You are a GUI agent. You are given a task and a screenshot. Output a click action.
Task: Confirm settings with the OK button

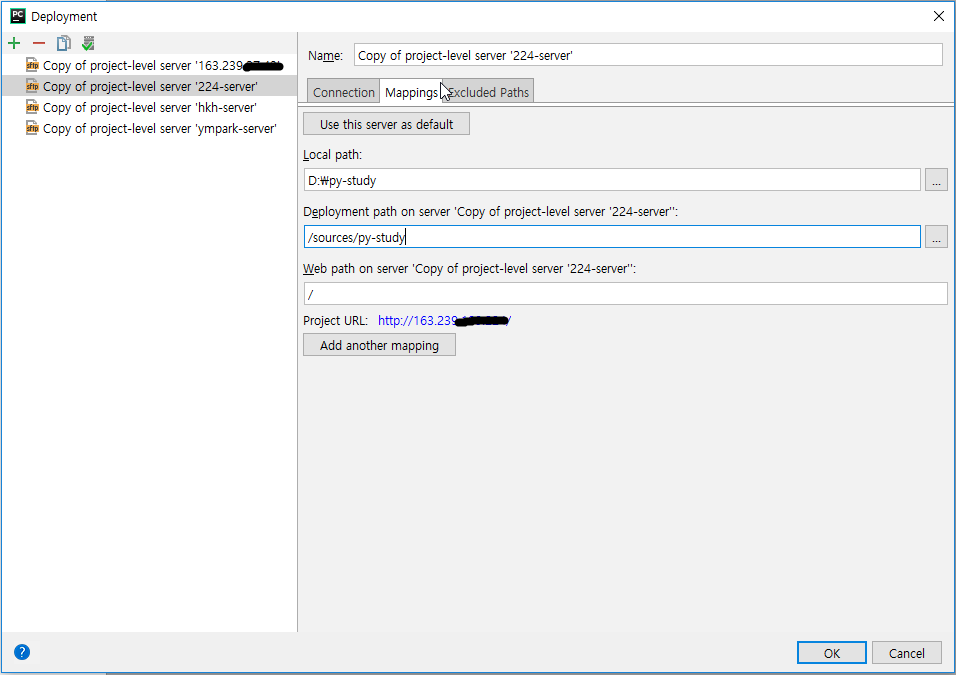[832, 653]
